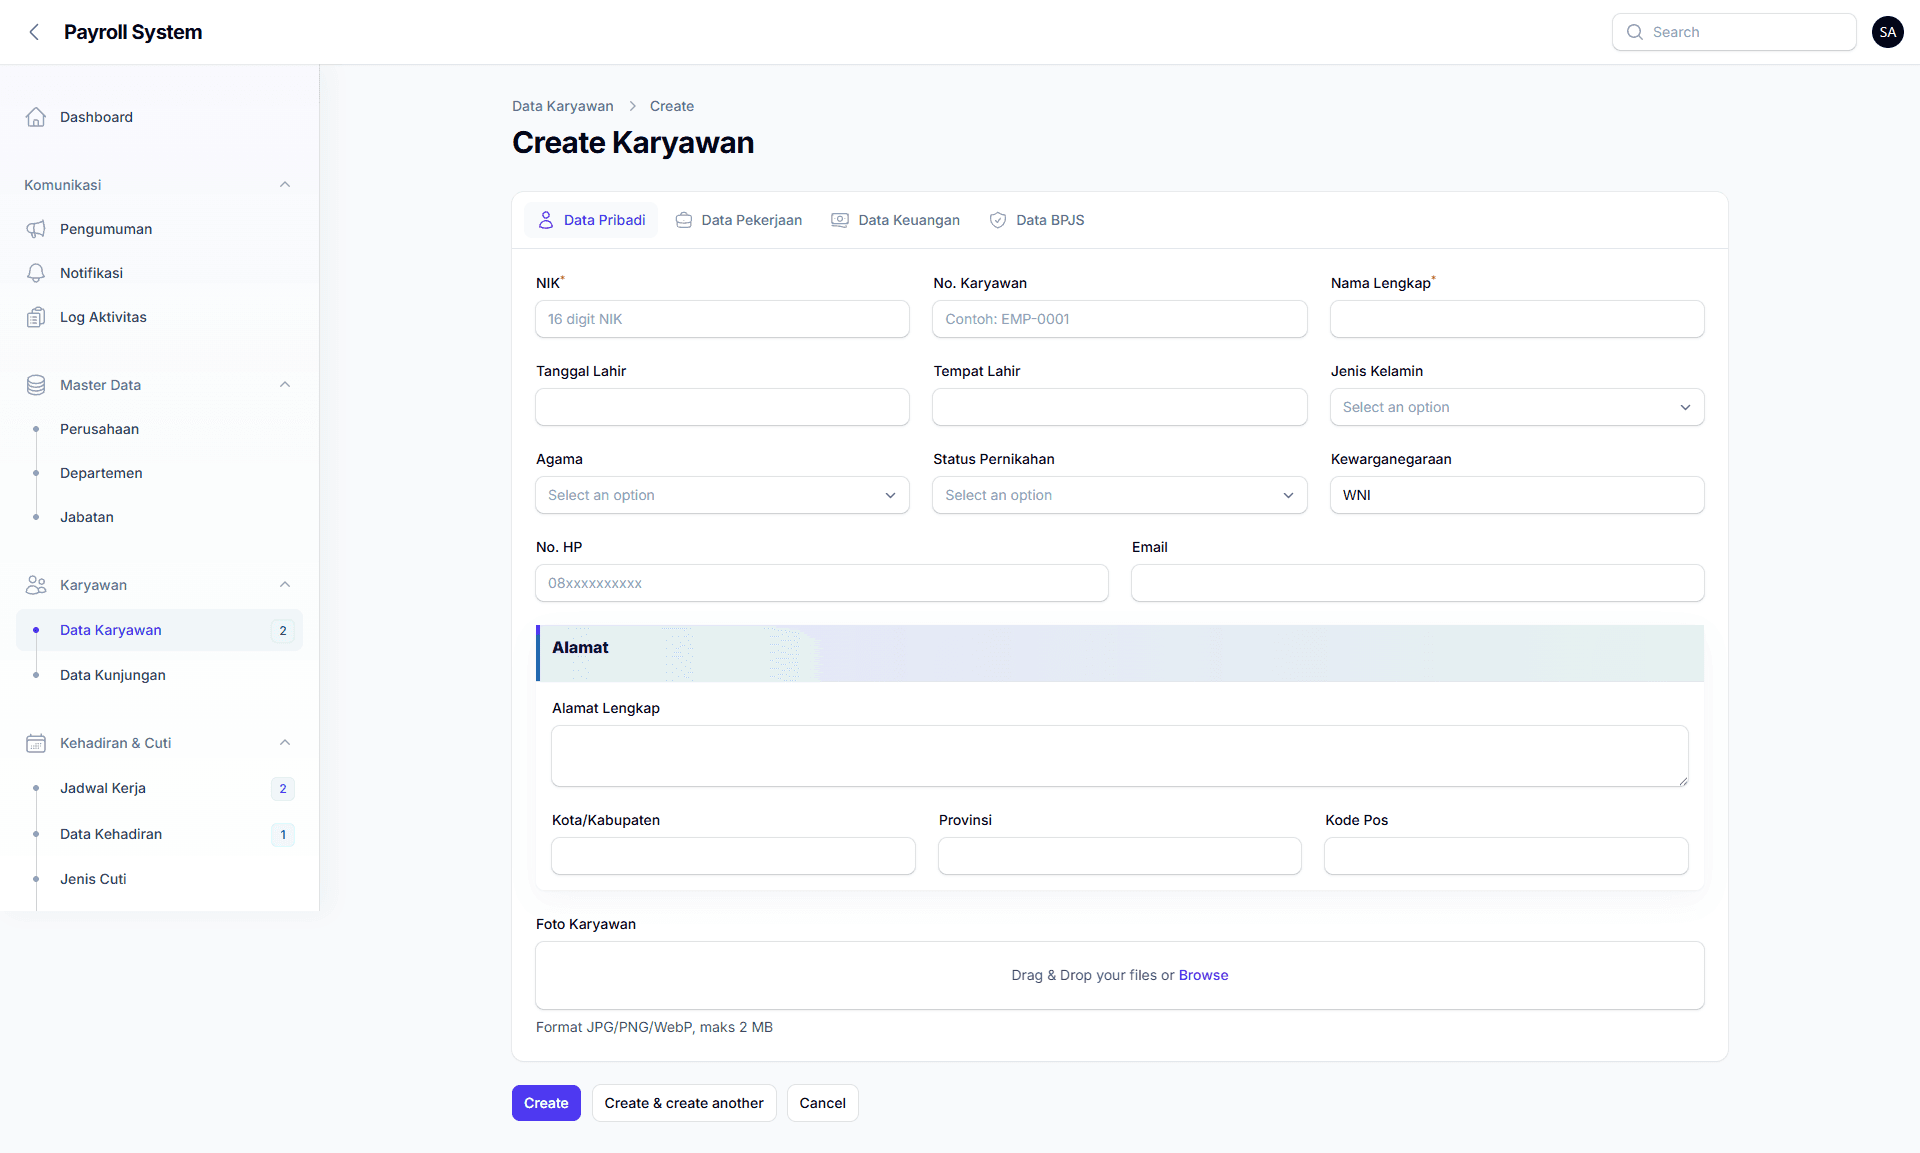
Task: Focus the Tanggal Lahir field
Action: pyautogui.click(x=722, y=407)
